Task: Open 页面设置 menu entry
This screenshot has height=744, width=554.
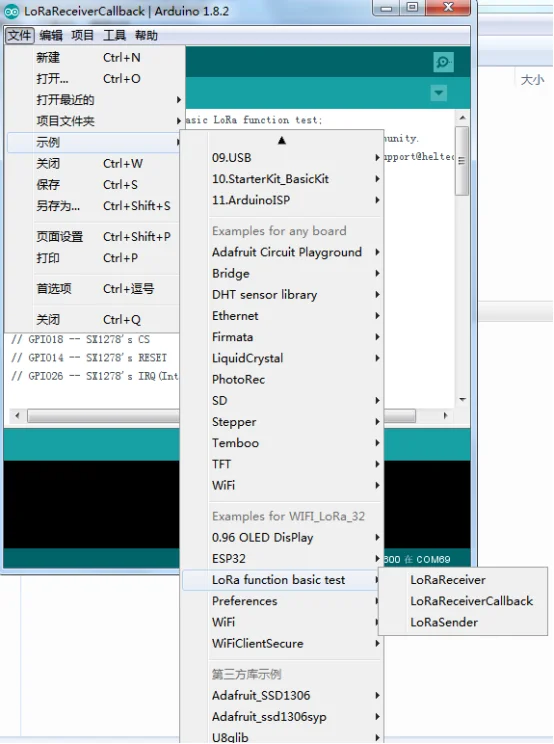Action: pos(95,236)
